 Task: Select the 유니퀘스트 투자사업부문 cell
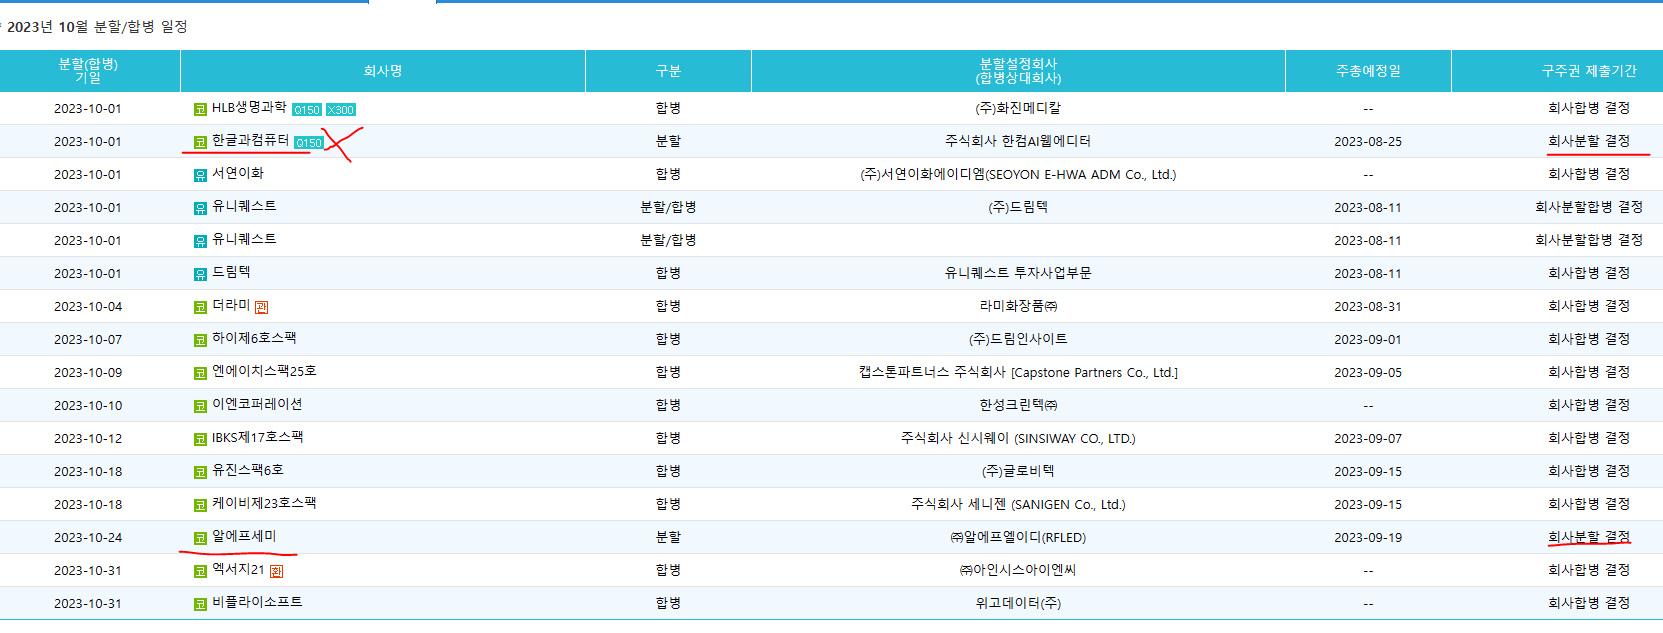[1018, 273]
